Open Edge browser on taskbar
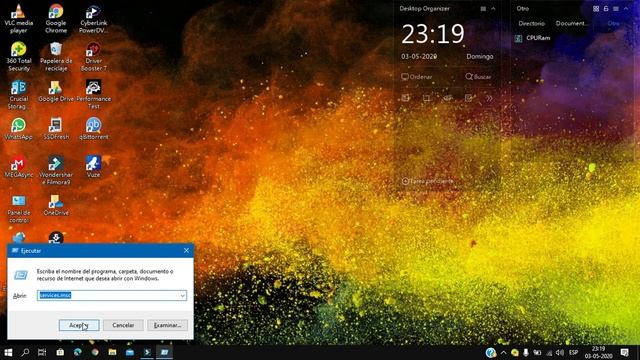 point(77,352)
